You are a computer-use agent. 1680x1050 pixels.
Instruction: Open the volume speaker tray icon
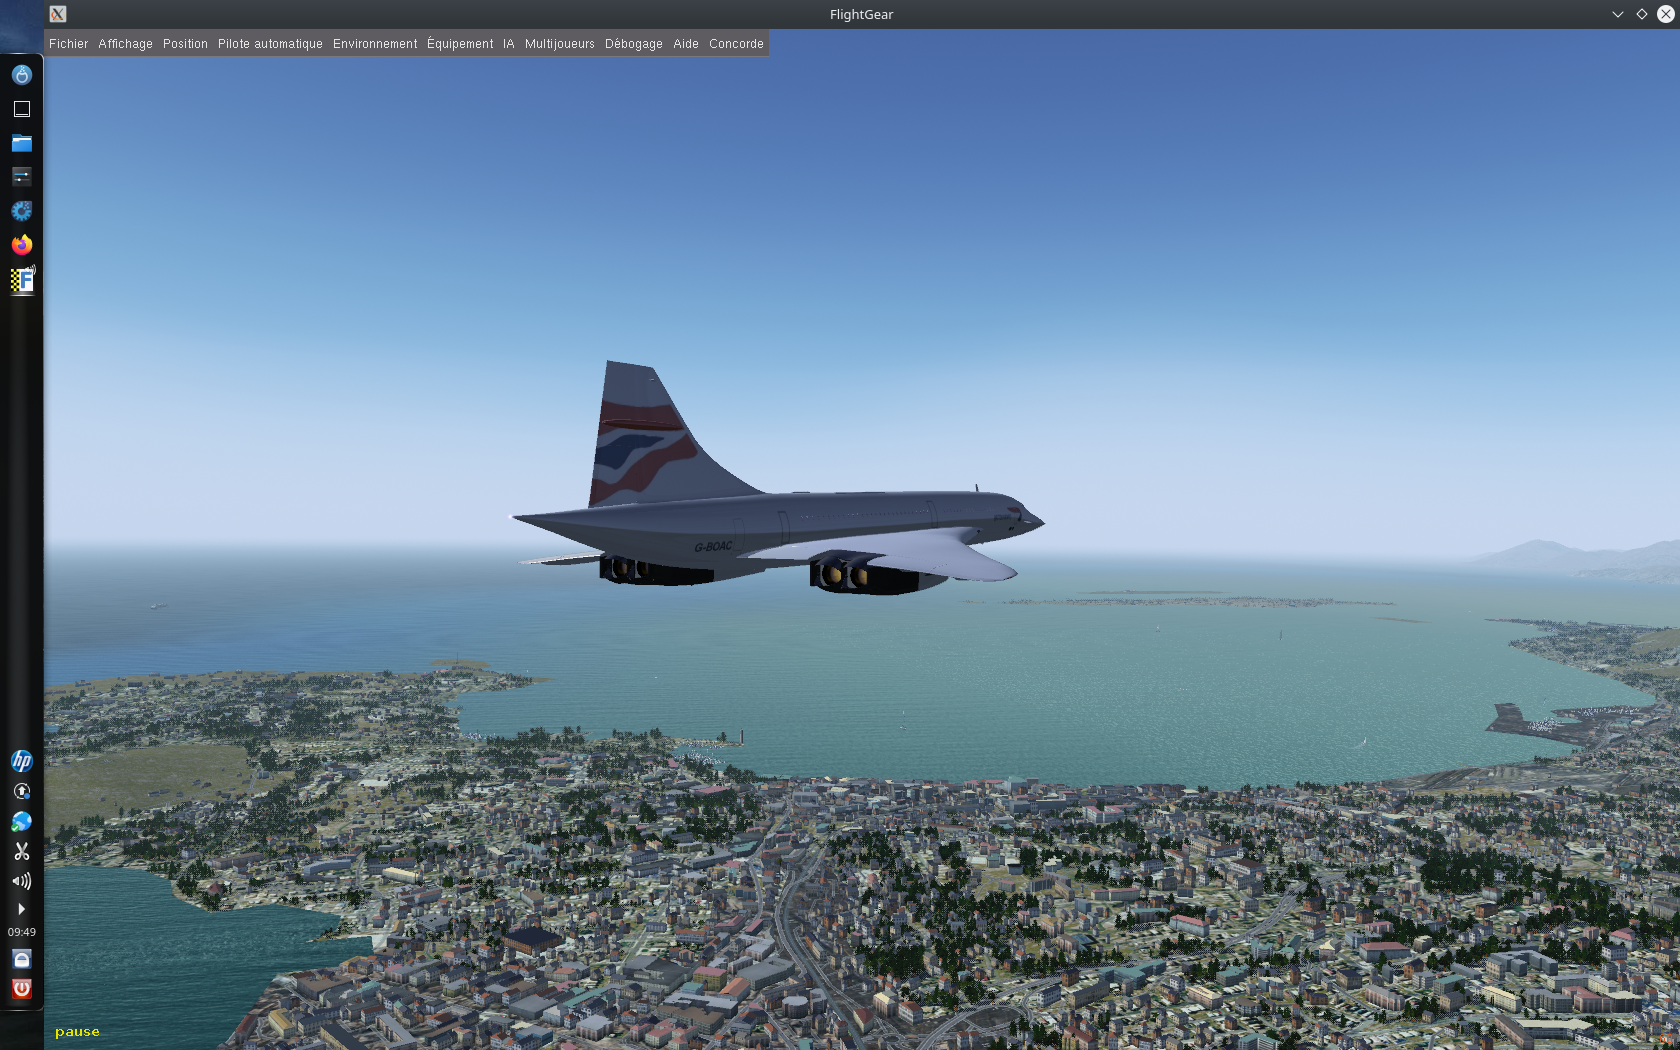pyautogui.click(x=22, y=881)
